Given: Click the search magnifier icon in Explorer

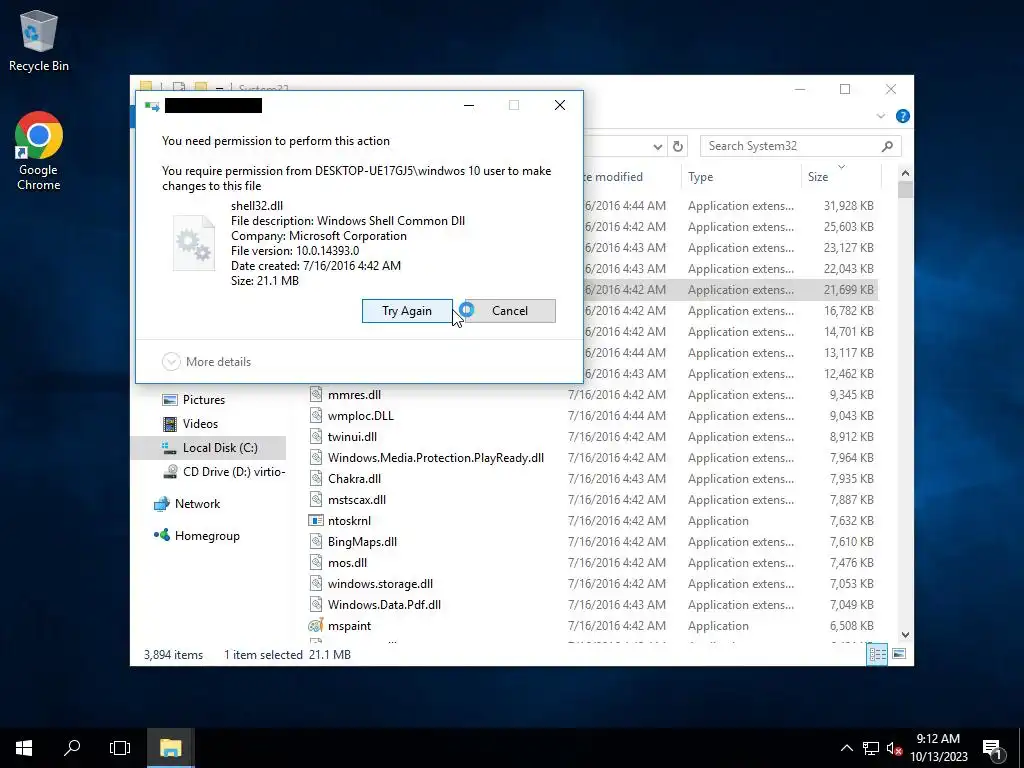Looking at the screenshot, I should click(x=887, y=146).
